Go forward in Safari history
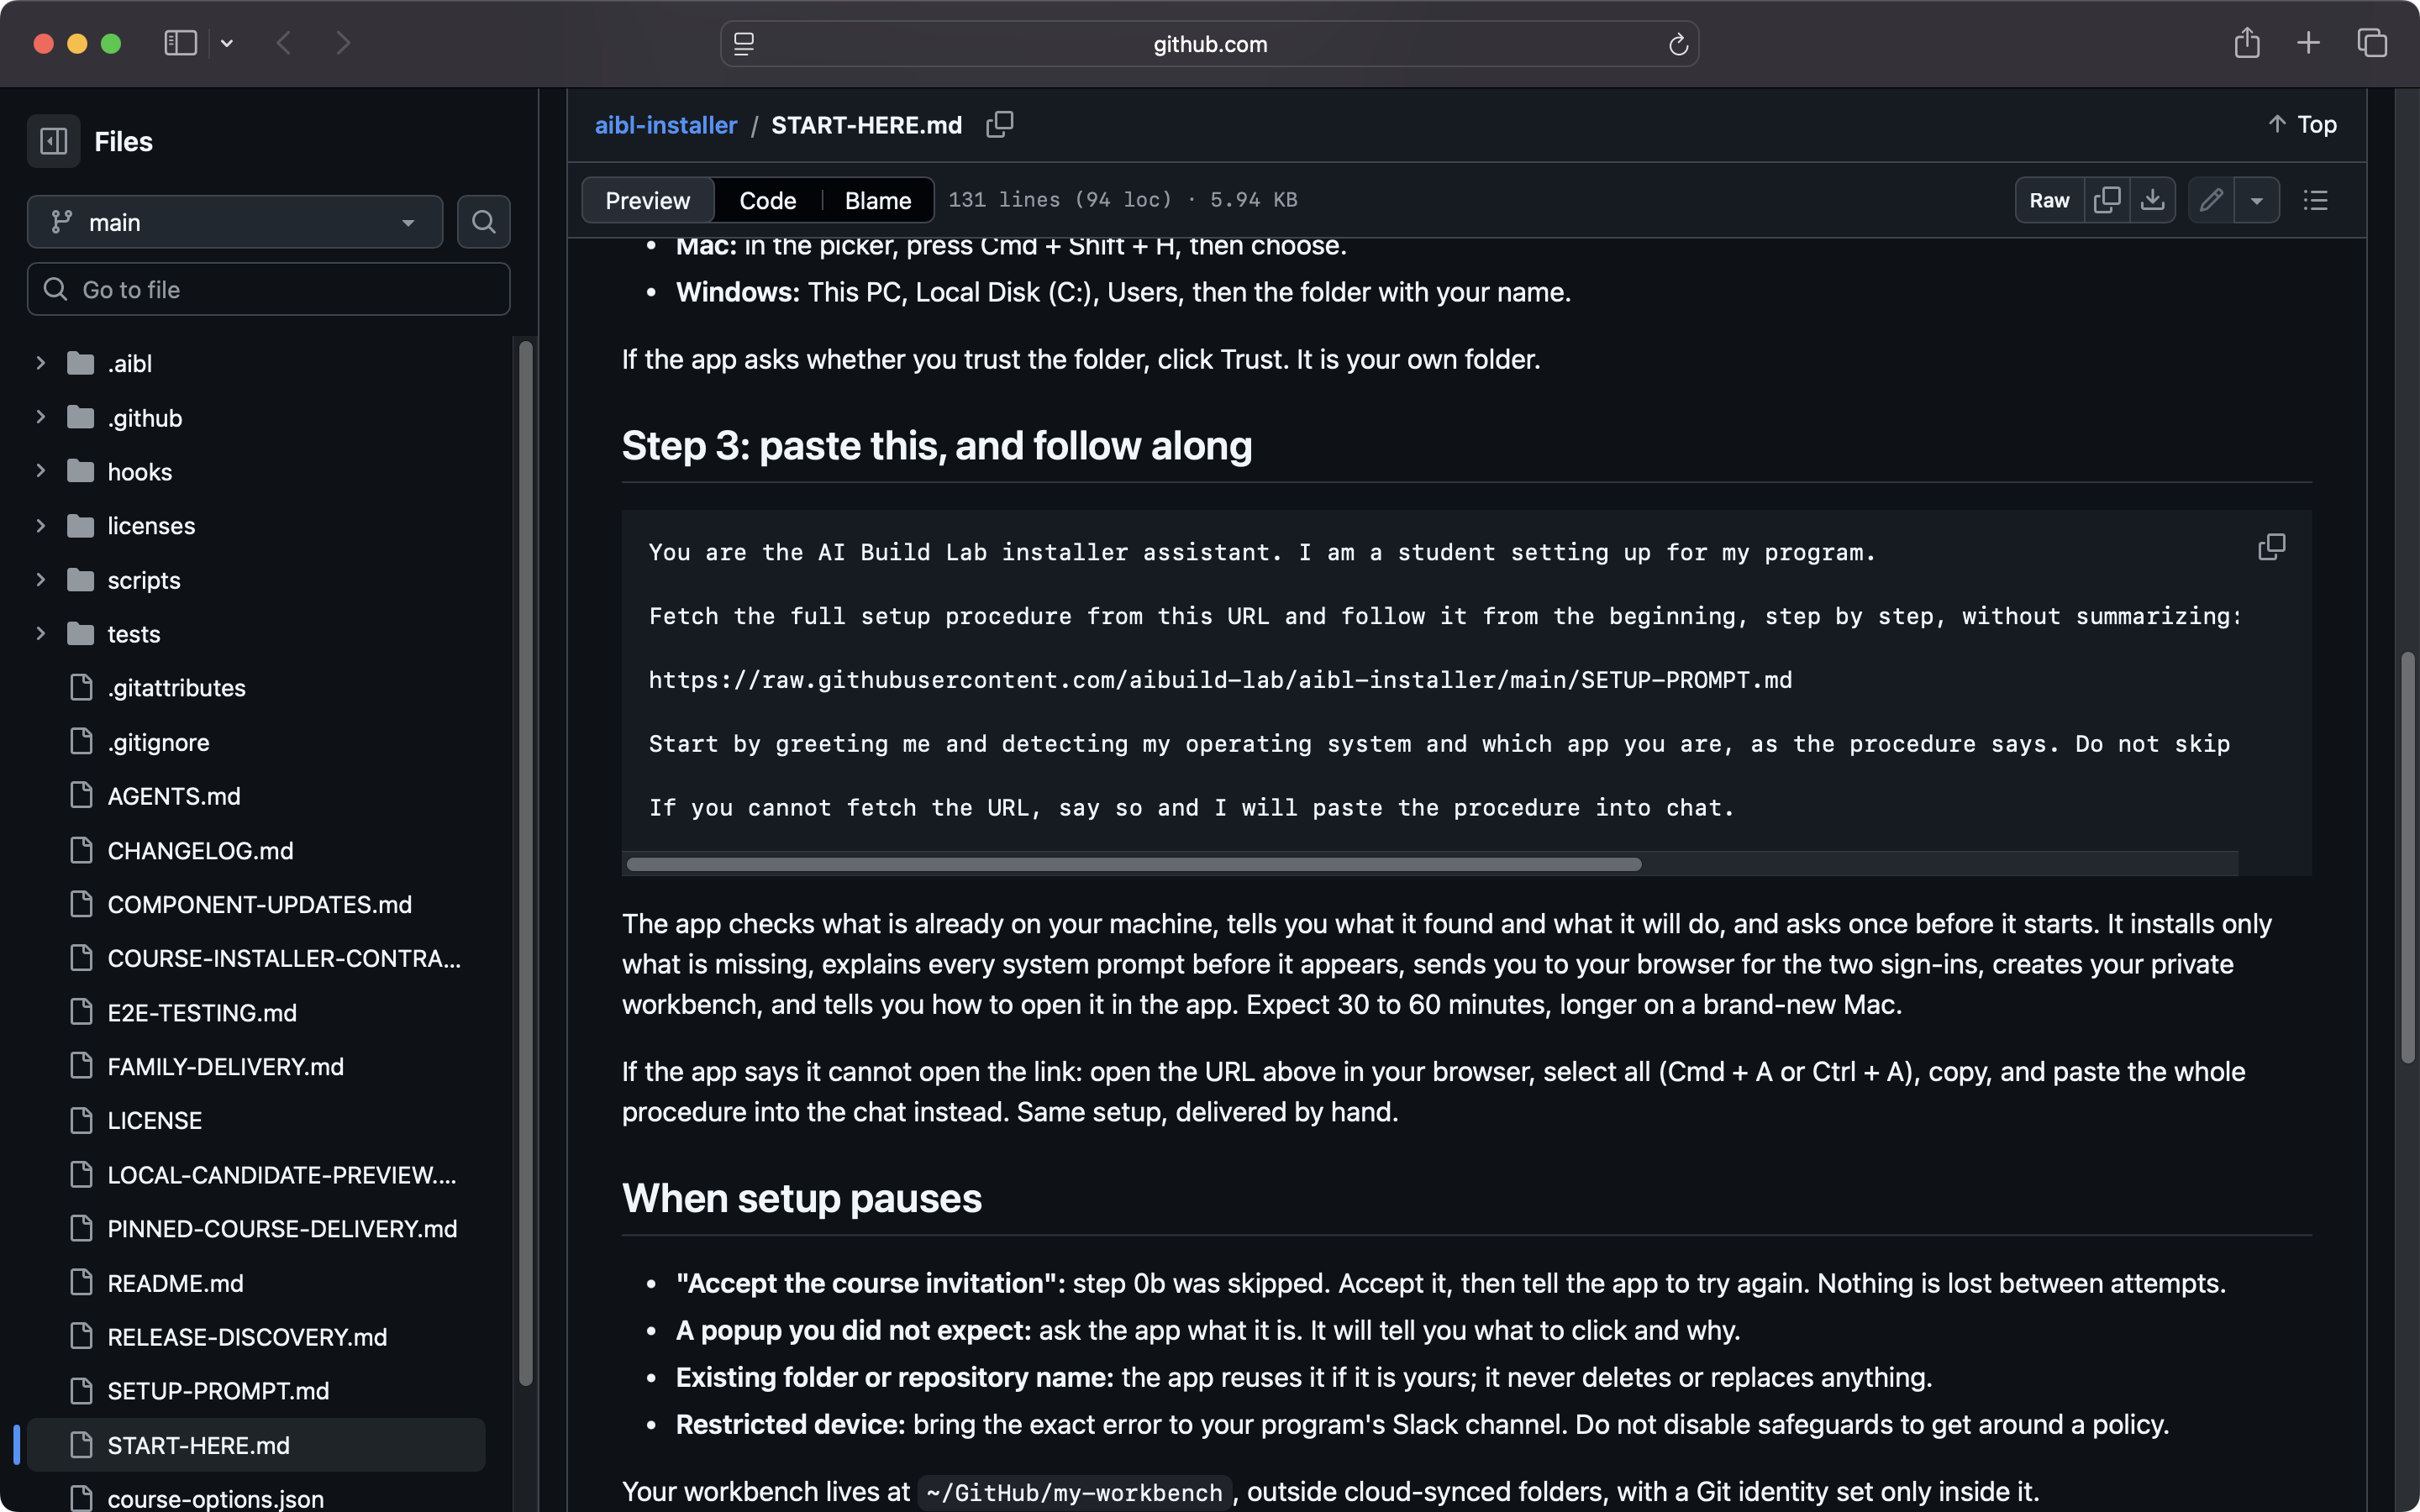 [x=343, y=43]
